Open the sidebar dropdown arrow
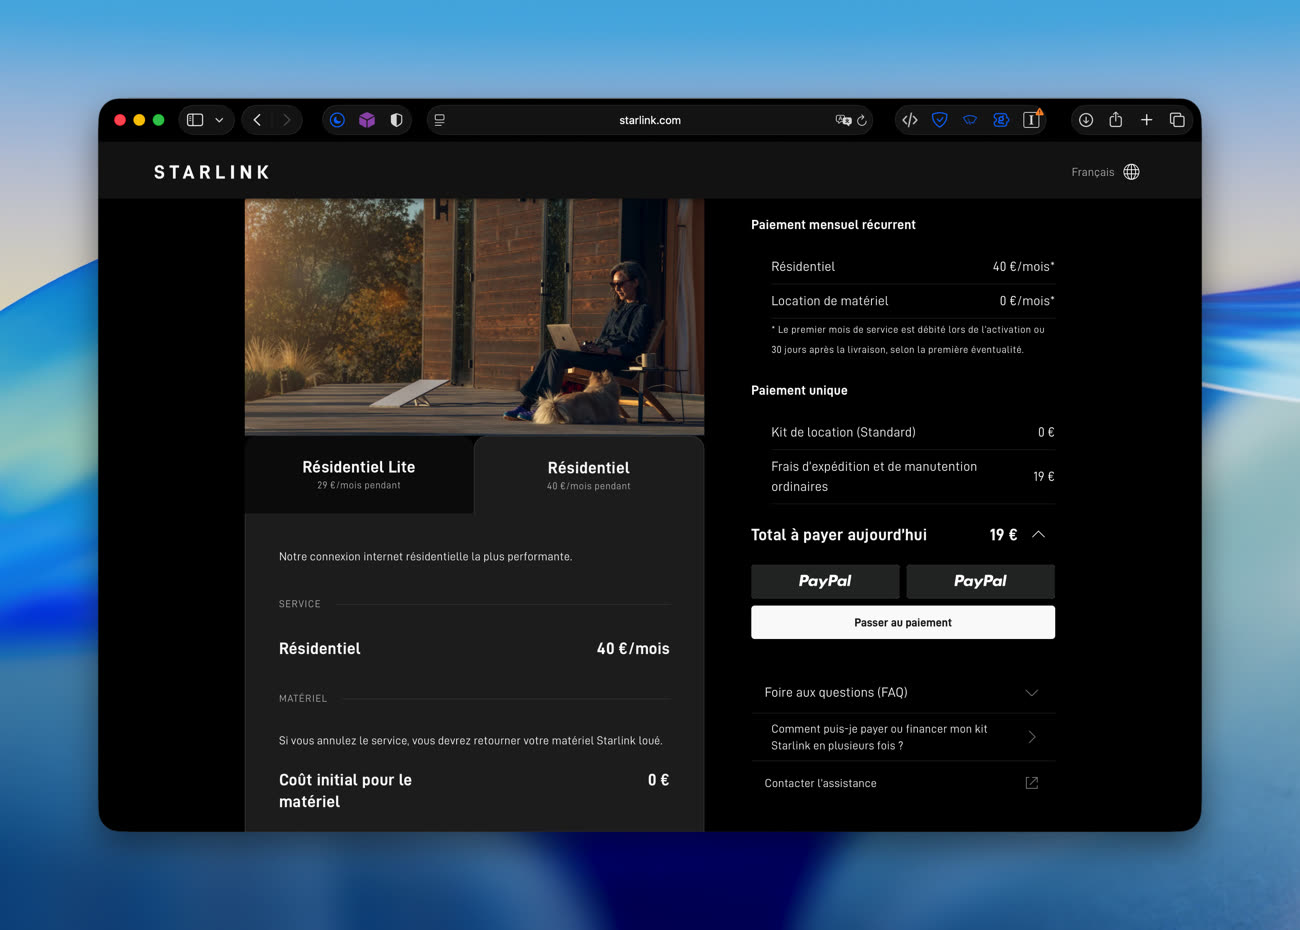This screenshot has height=930, width=1300. click(x=219, y=120)
